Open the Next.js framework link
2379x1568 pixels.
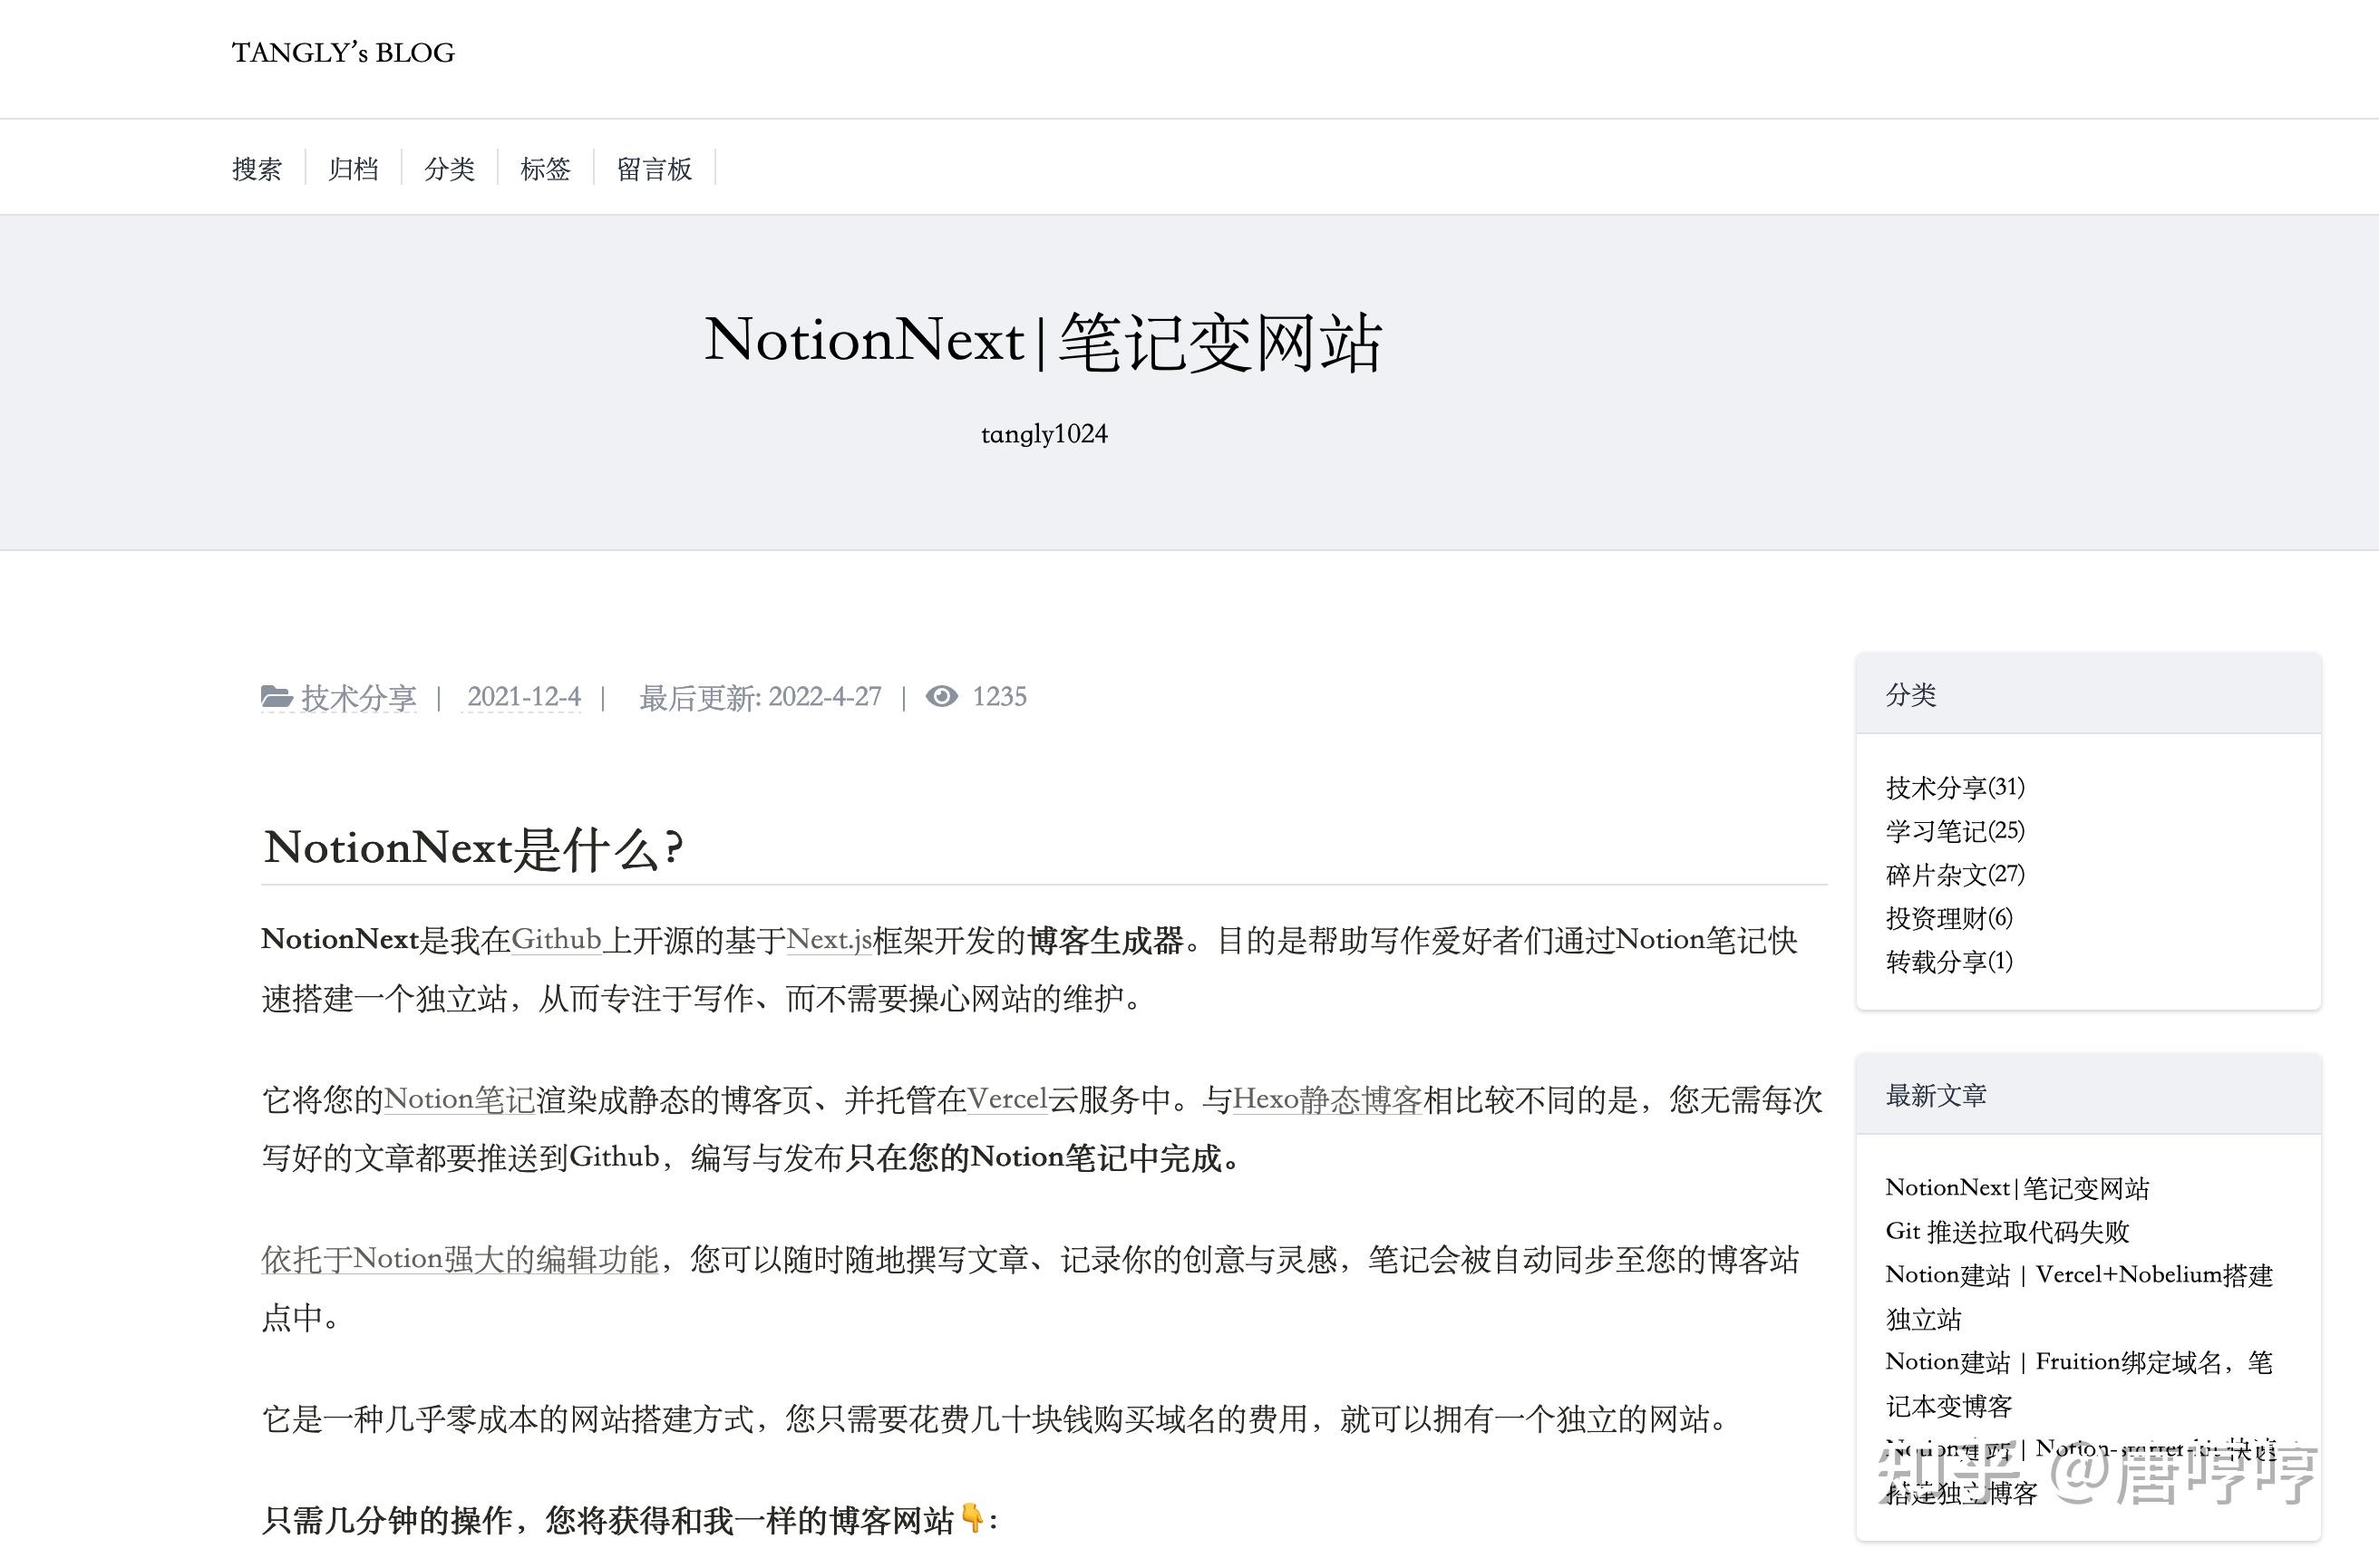point(828,940)
